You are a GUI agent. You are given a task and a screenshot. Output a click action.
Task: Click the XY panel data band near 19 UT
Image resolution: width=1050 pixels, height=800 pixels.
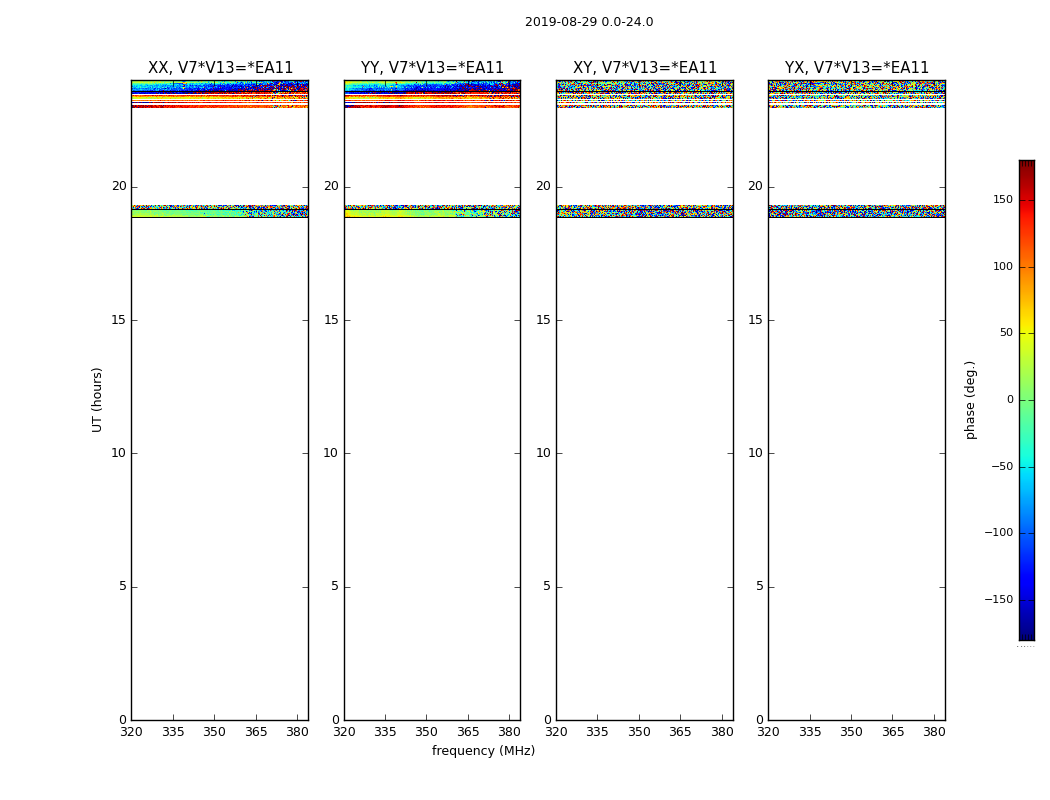[645, 212]
